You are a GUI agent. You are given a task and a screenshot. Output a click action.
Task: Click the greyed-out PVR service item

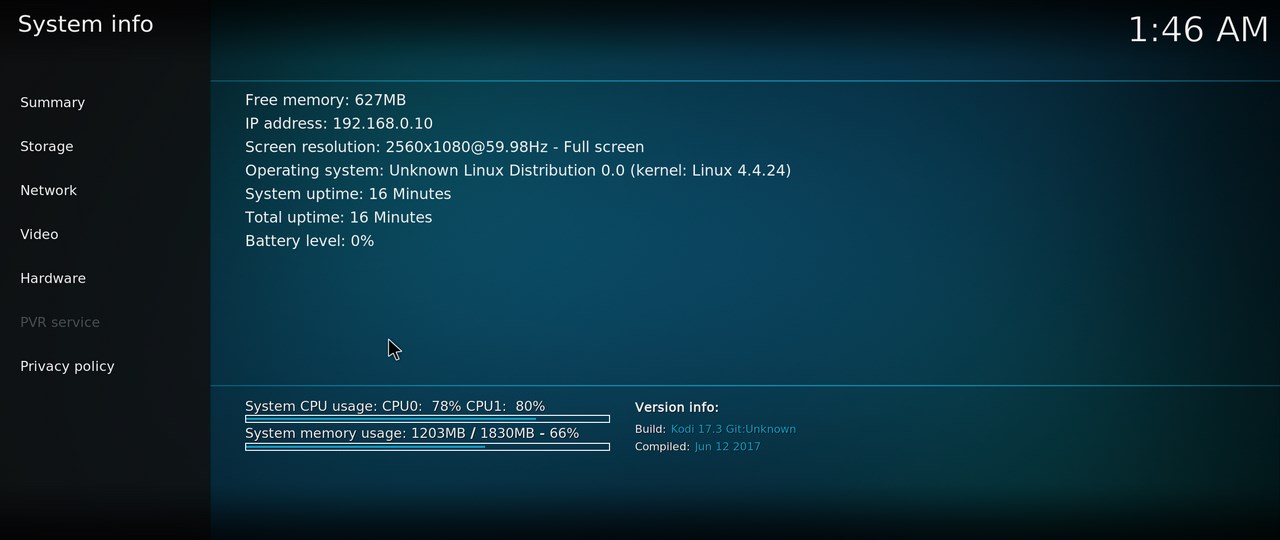pyautogui.click(x=60, y=322)
